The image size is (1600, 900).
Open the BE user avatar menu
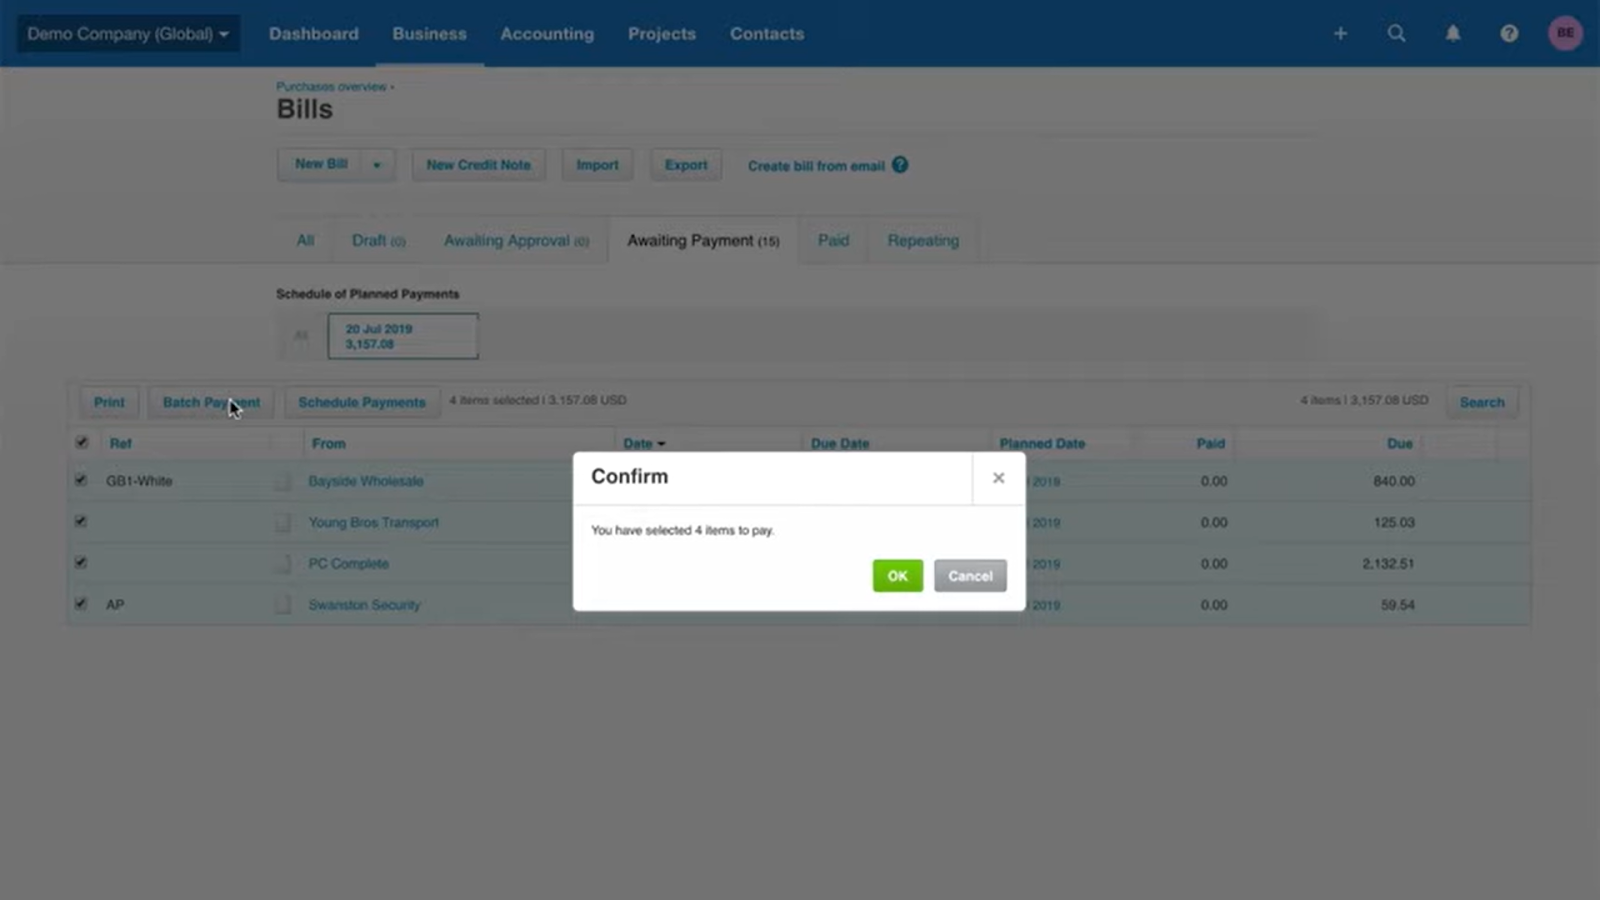(x=1565, y=33)
